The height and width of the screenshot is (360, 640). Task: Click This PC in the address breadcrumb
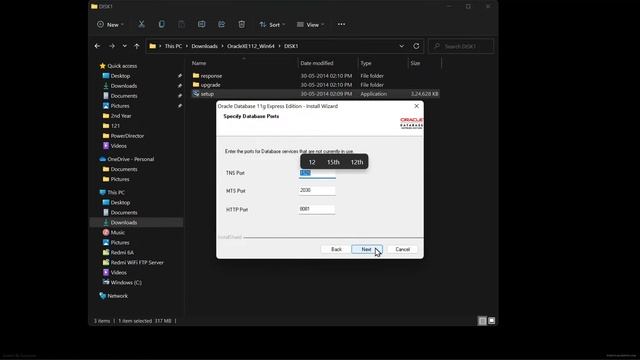click(173, 46)
